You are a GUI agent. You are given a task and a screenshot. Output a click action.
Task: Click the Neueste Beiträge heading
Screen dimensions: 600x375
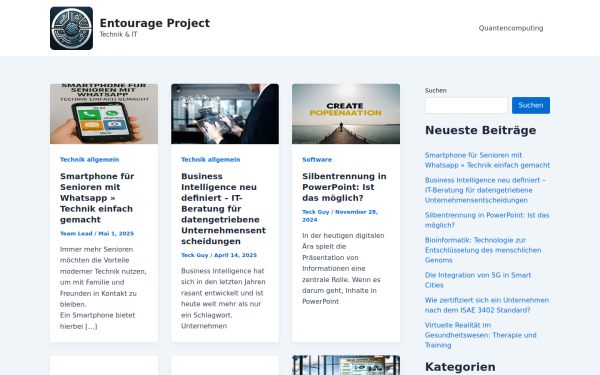[480, 130]
